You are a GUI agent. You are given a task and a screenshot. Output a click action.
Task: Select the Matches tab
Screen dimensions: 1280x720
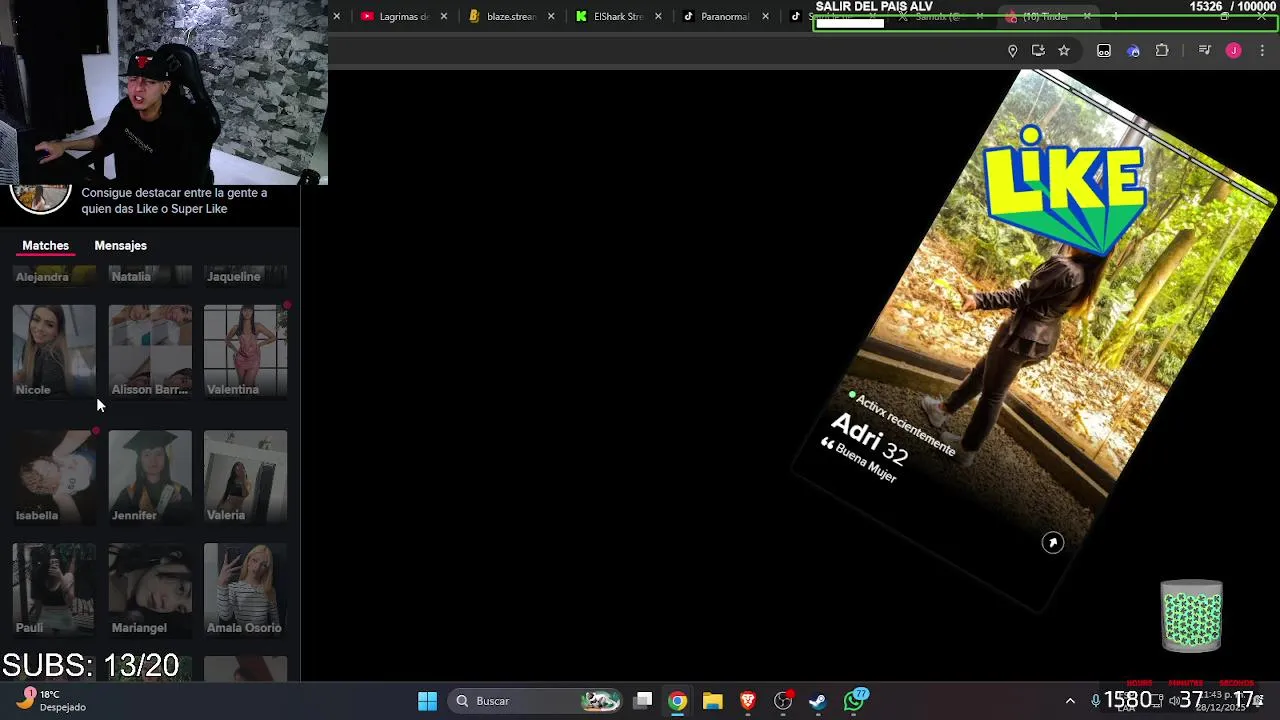[x=46, y=245]
